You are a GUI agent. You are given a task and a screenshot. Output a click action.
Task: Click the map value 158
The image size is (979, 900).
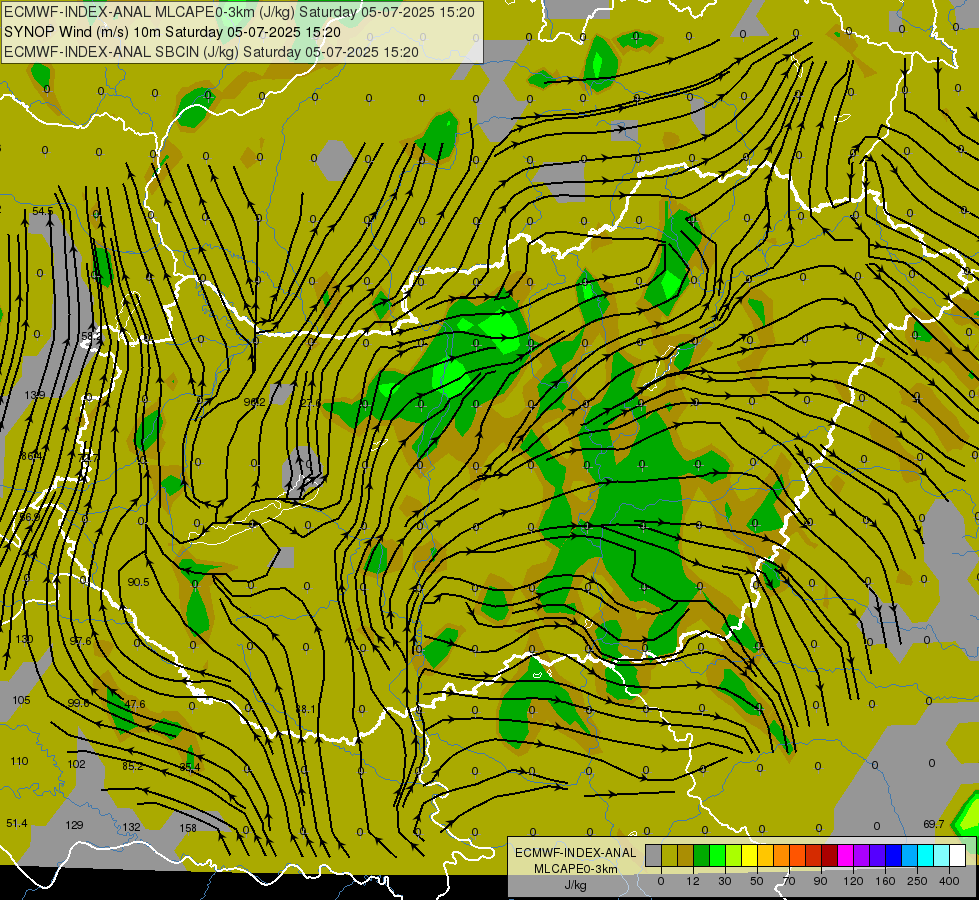(188, 829)
